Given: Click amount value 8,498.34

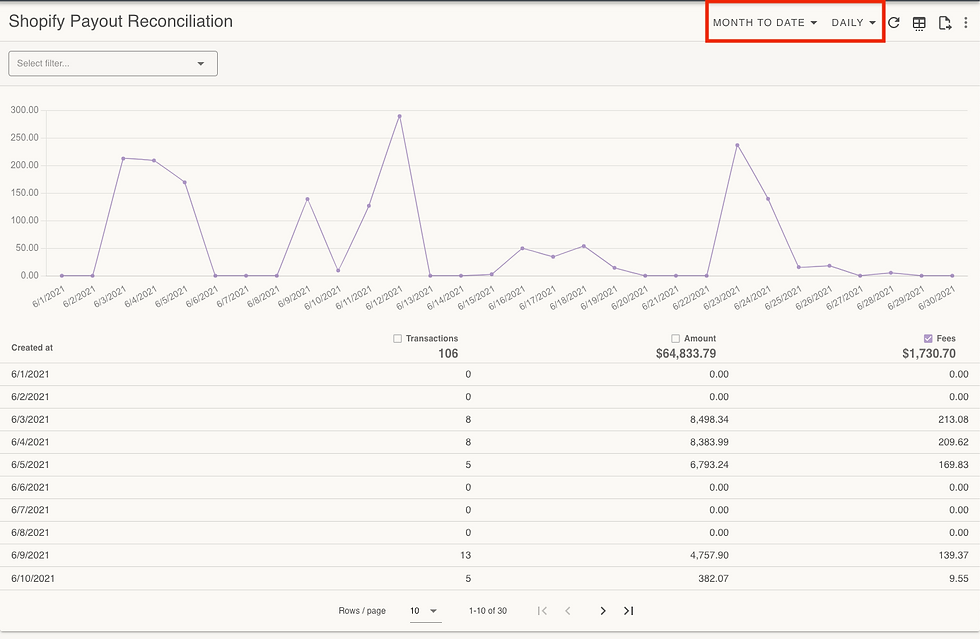Looking at the screenshot, I should coord(709,420).
